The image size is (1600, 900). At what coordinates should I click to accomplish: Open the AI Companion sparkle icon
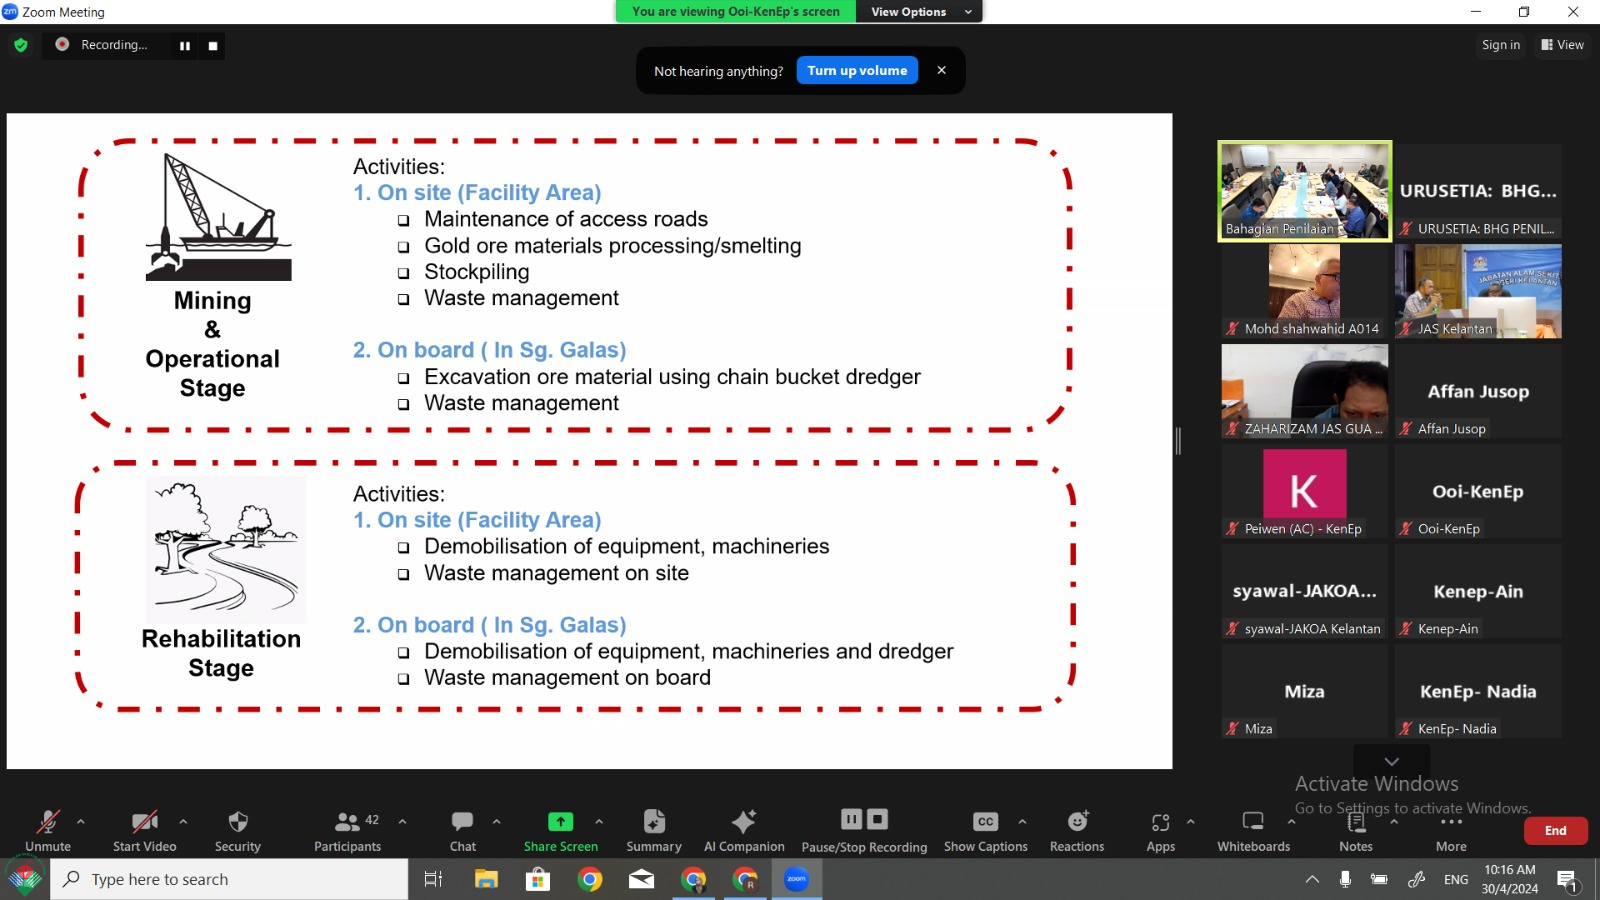click(744, 822)
